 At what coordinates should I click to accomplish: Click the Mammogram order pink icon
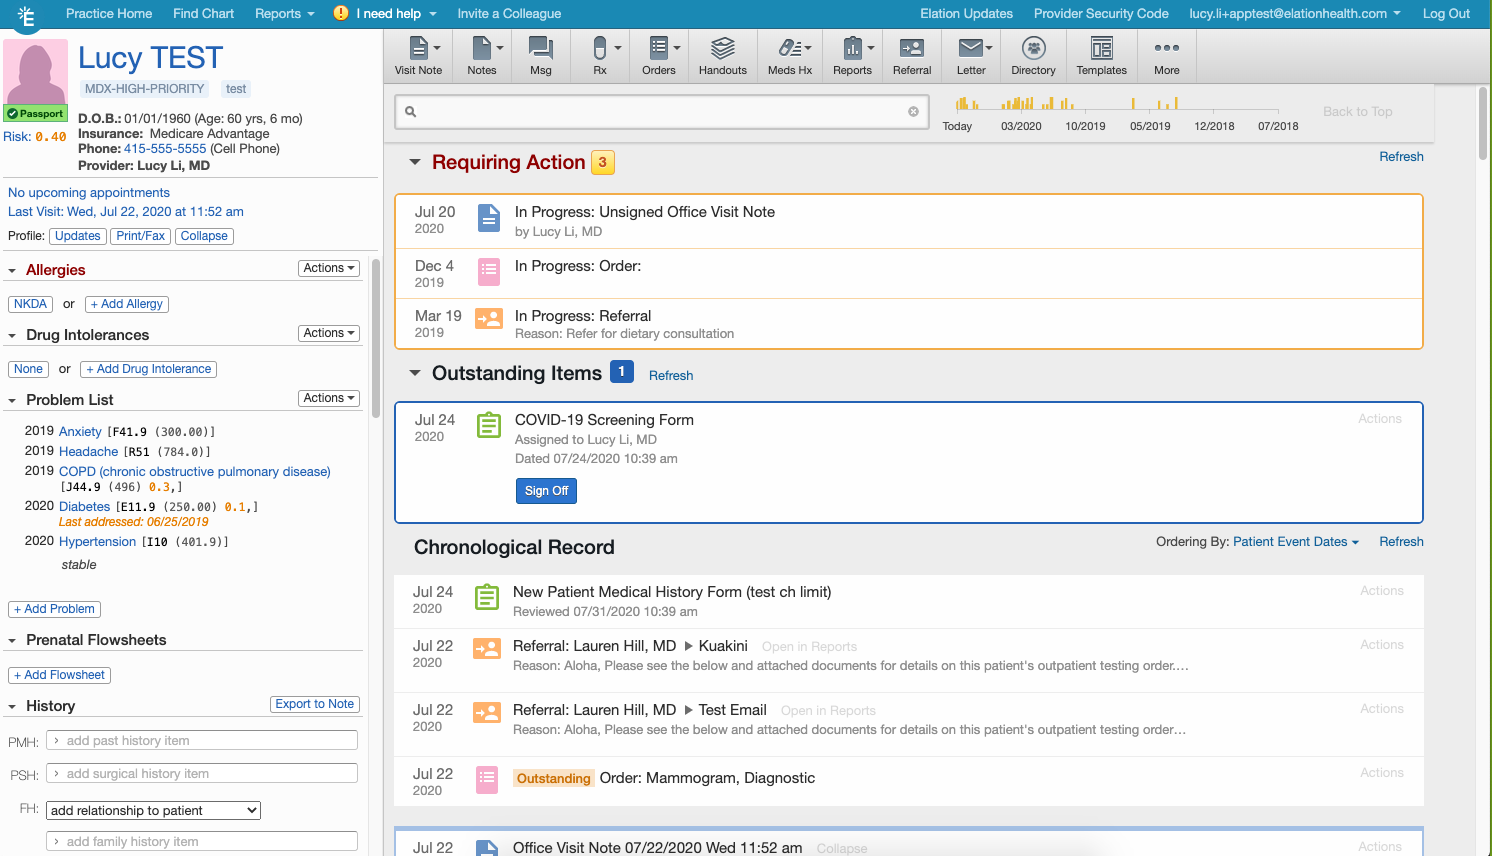click(486, 779)
